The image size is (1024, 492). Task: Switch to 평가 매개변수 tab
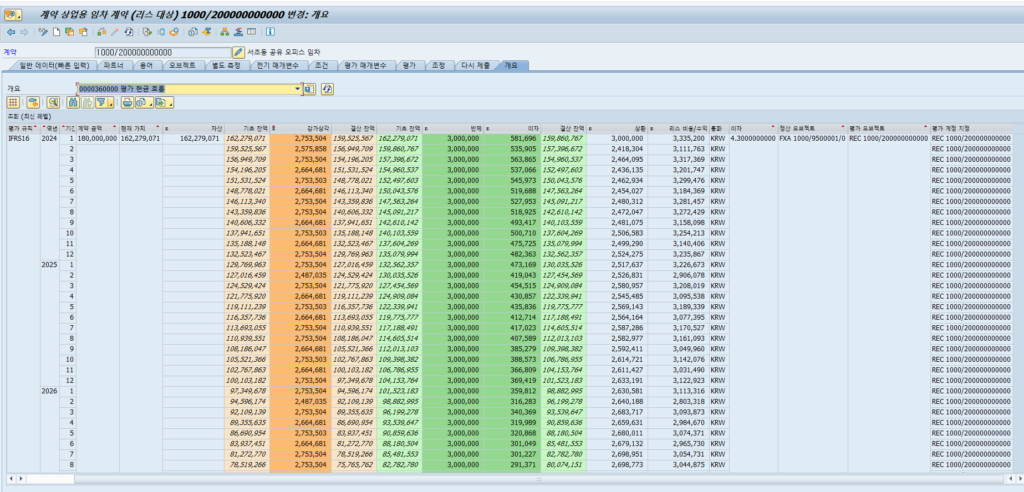coord(366,65)
